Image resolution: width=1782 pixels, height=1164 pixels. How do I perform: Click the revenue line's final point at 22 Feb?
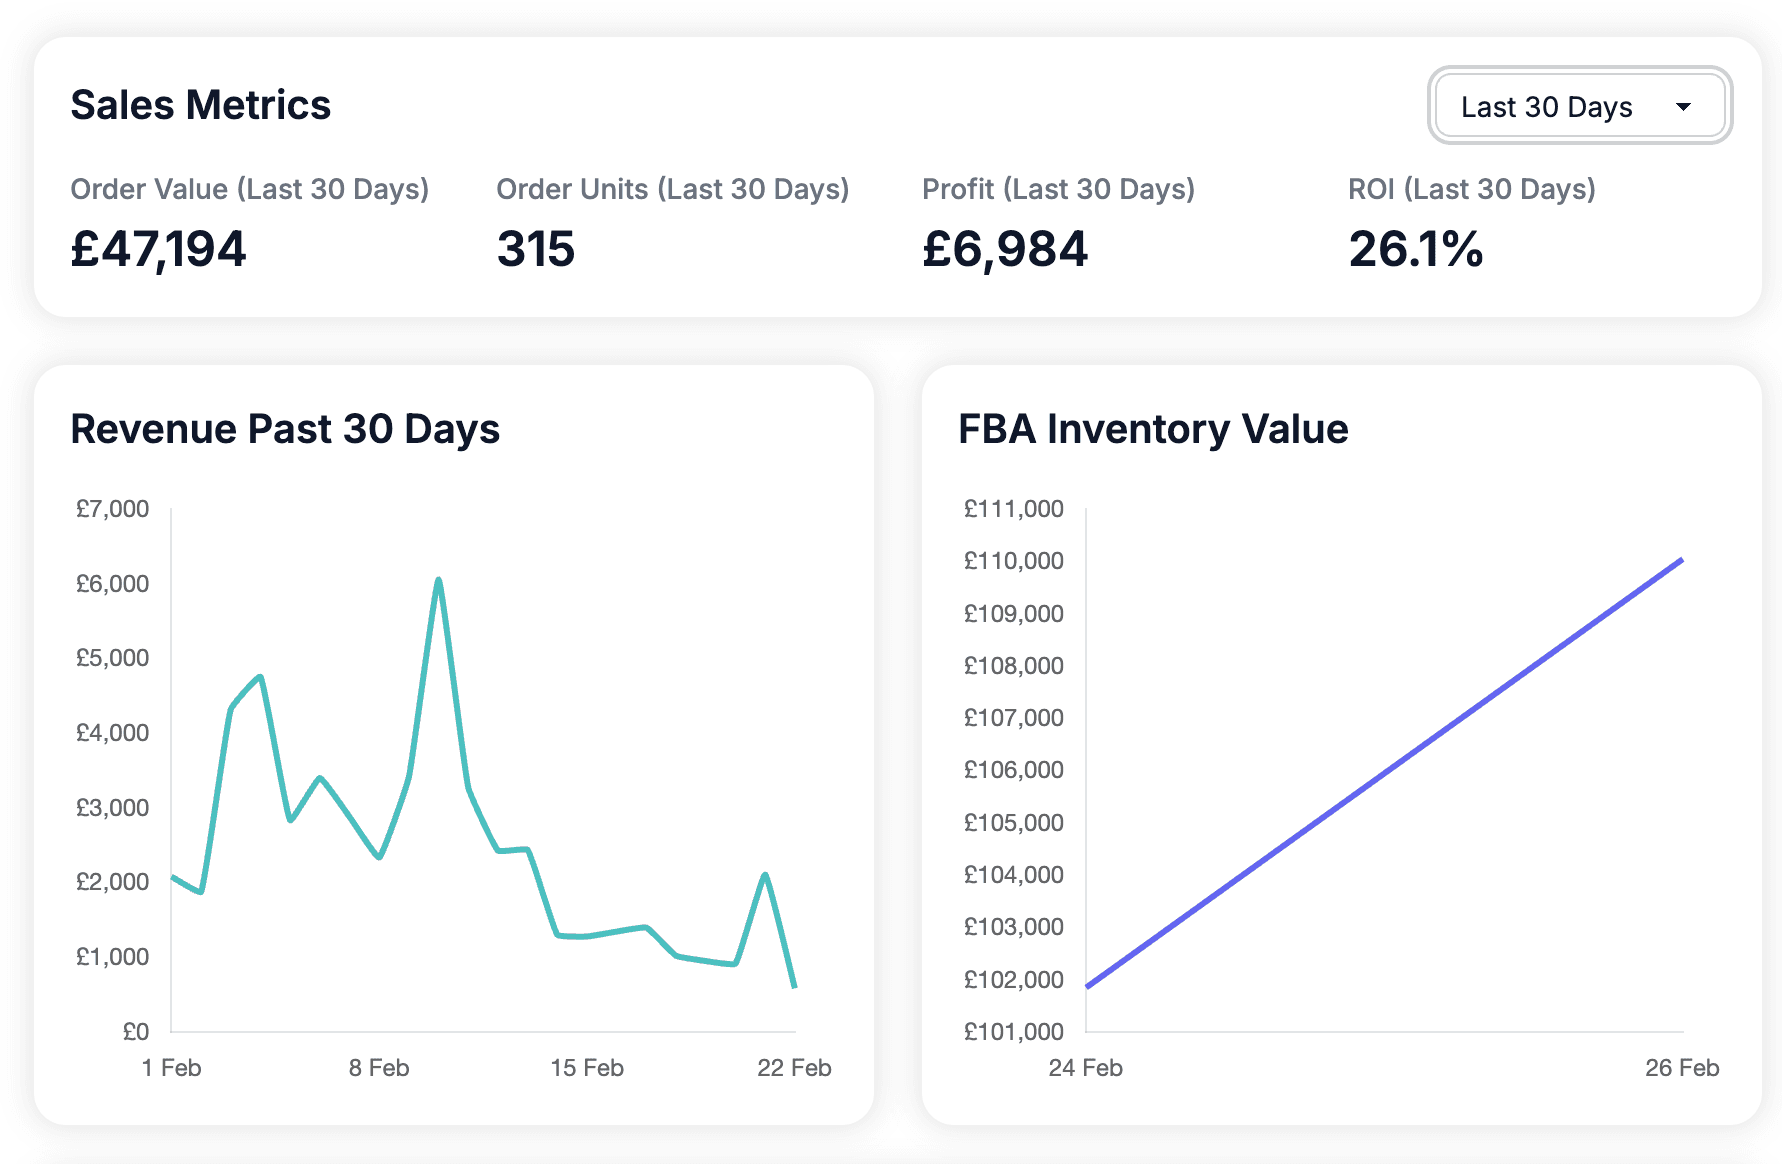(794, 987)
